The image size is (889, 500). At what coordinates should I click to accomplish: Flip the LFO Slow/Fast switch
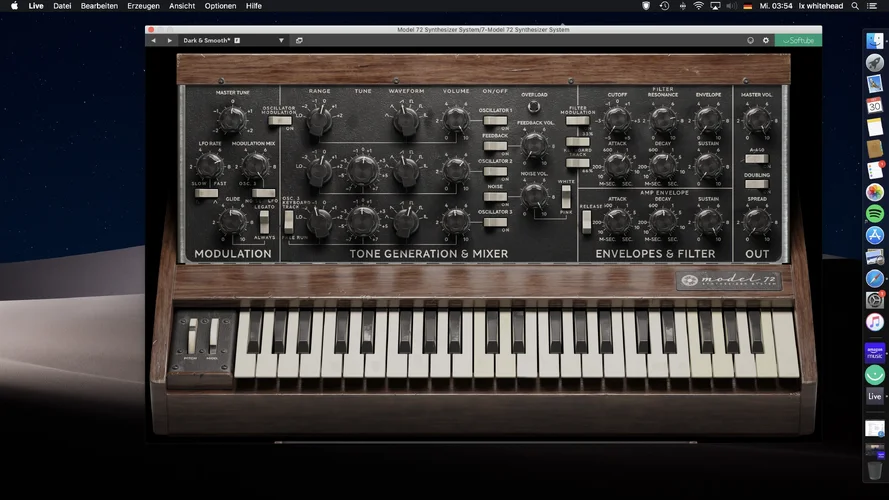coord(206,193)
